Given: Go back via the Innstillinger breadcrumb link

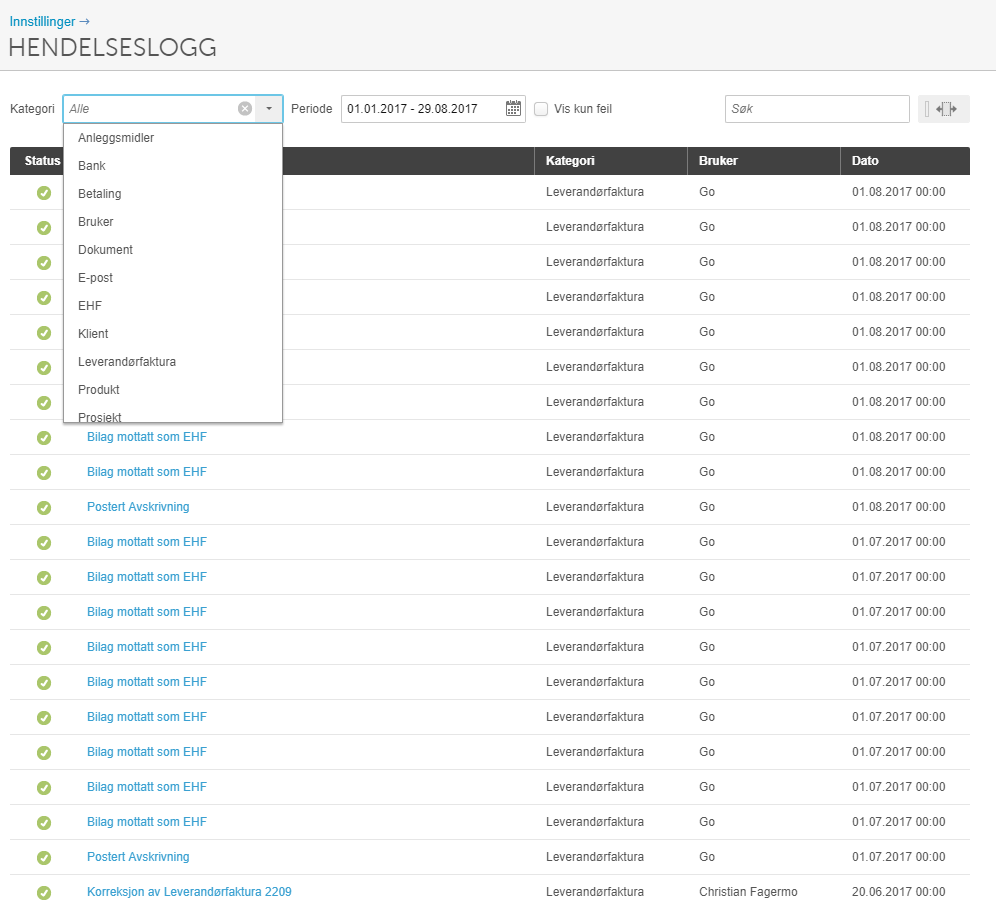Looking at the screenshot, I should tap(50, 22).
